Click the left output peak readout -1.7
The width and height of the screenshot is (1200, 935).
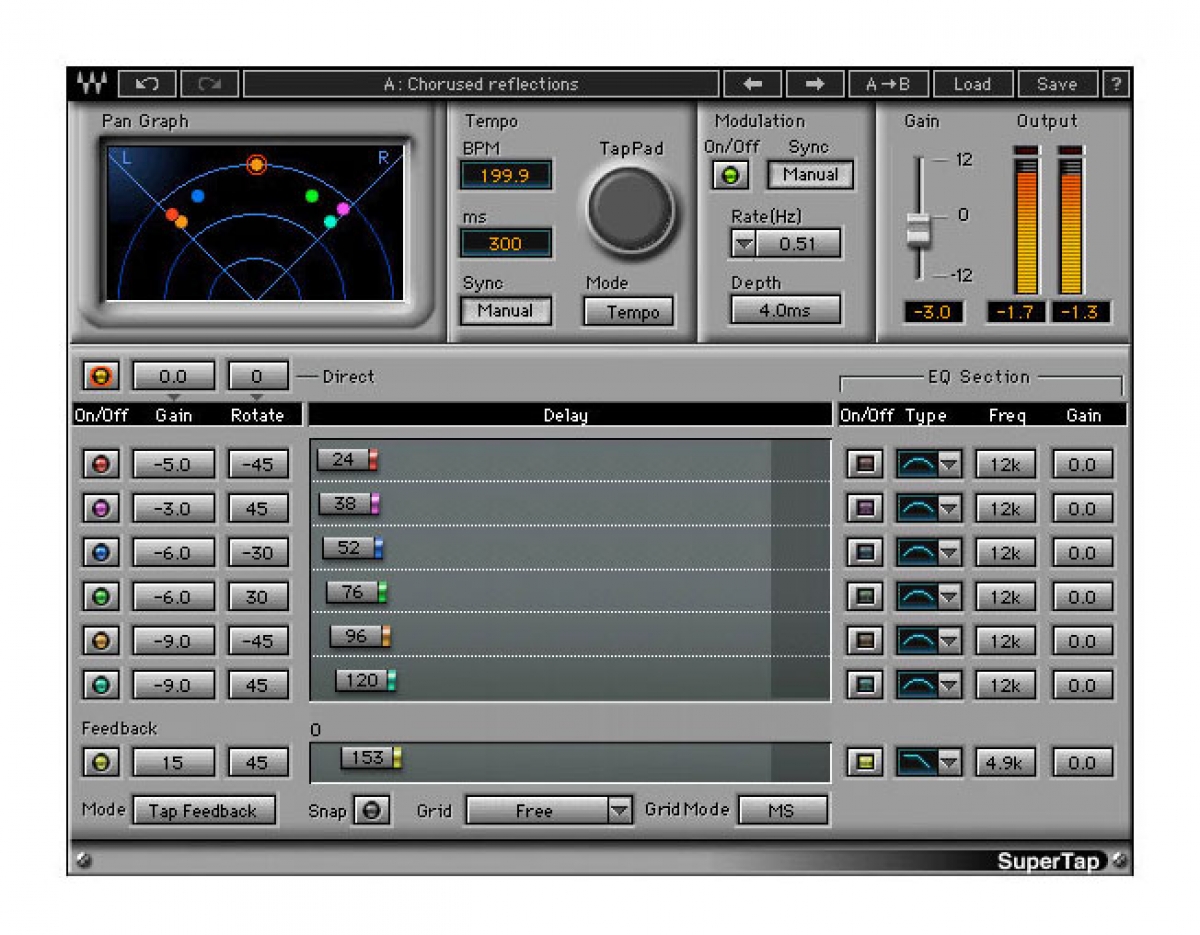pyautogui.click(x=1015, y=313)
